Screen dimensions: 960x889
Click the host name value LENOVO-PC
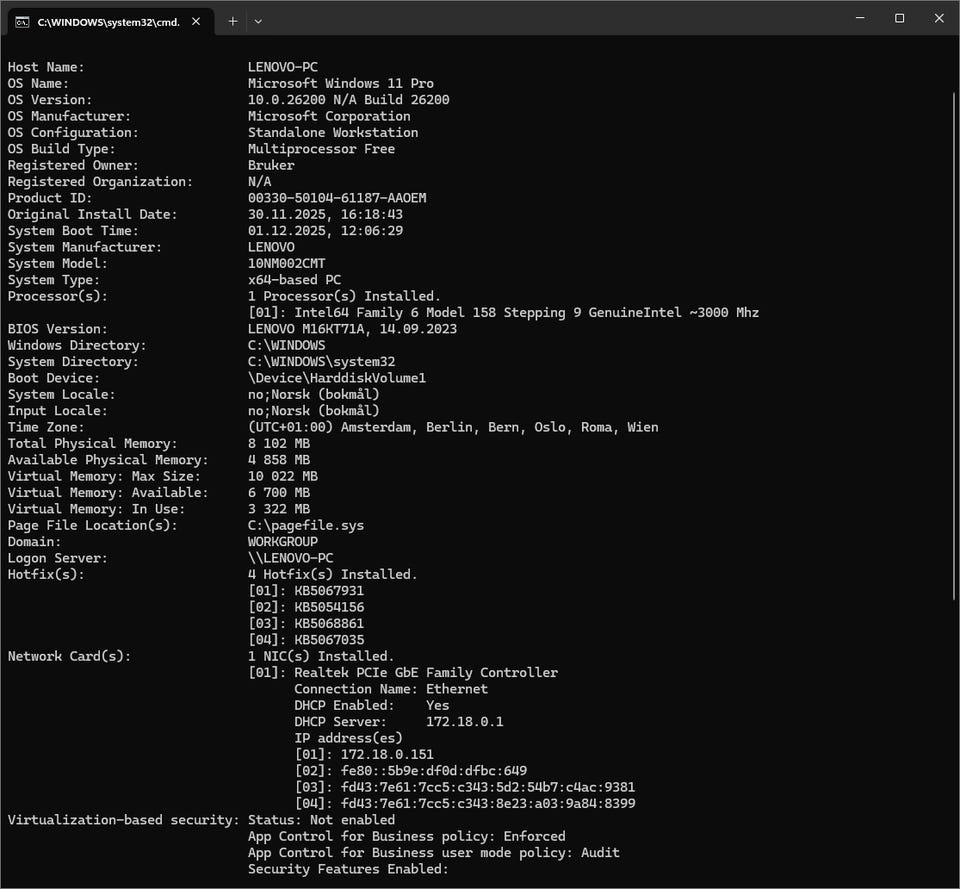click(x=283, y=67)
